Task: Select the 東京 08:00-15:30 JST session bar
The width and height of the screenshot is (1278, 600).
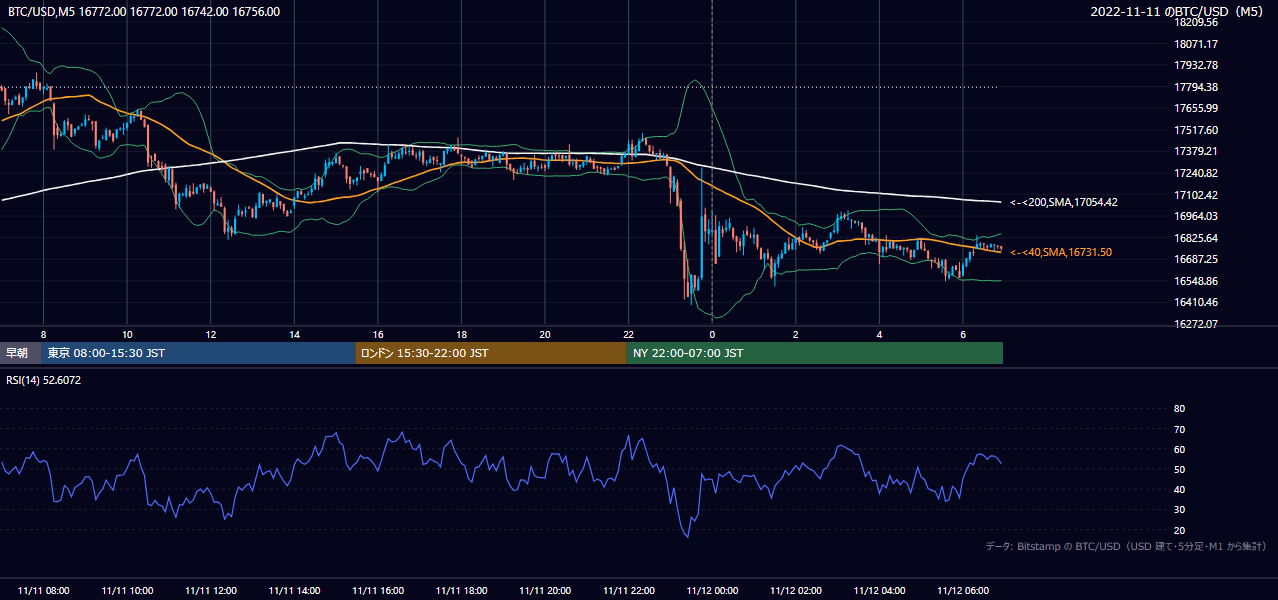Action: [x=199, y=353]
